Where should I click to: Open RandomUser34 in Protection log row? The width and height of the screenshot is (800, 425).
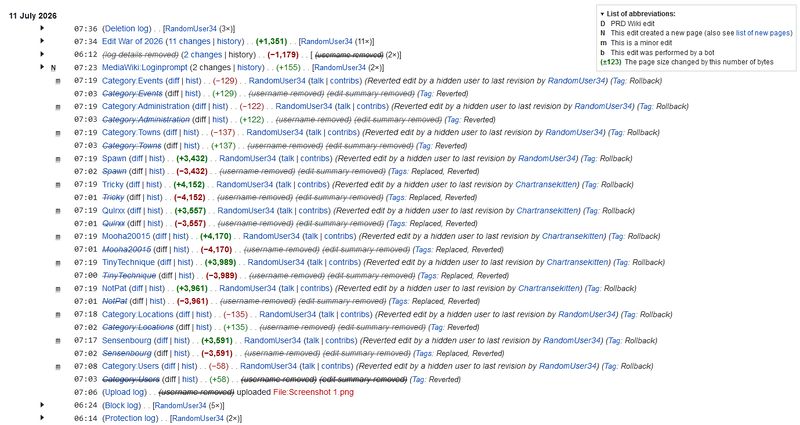[x=198, y=418]
